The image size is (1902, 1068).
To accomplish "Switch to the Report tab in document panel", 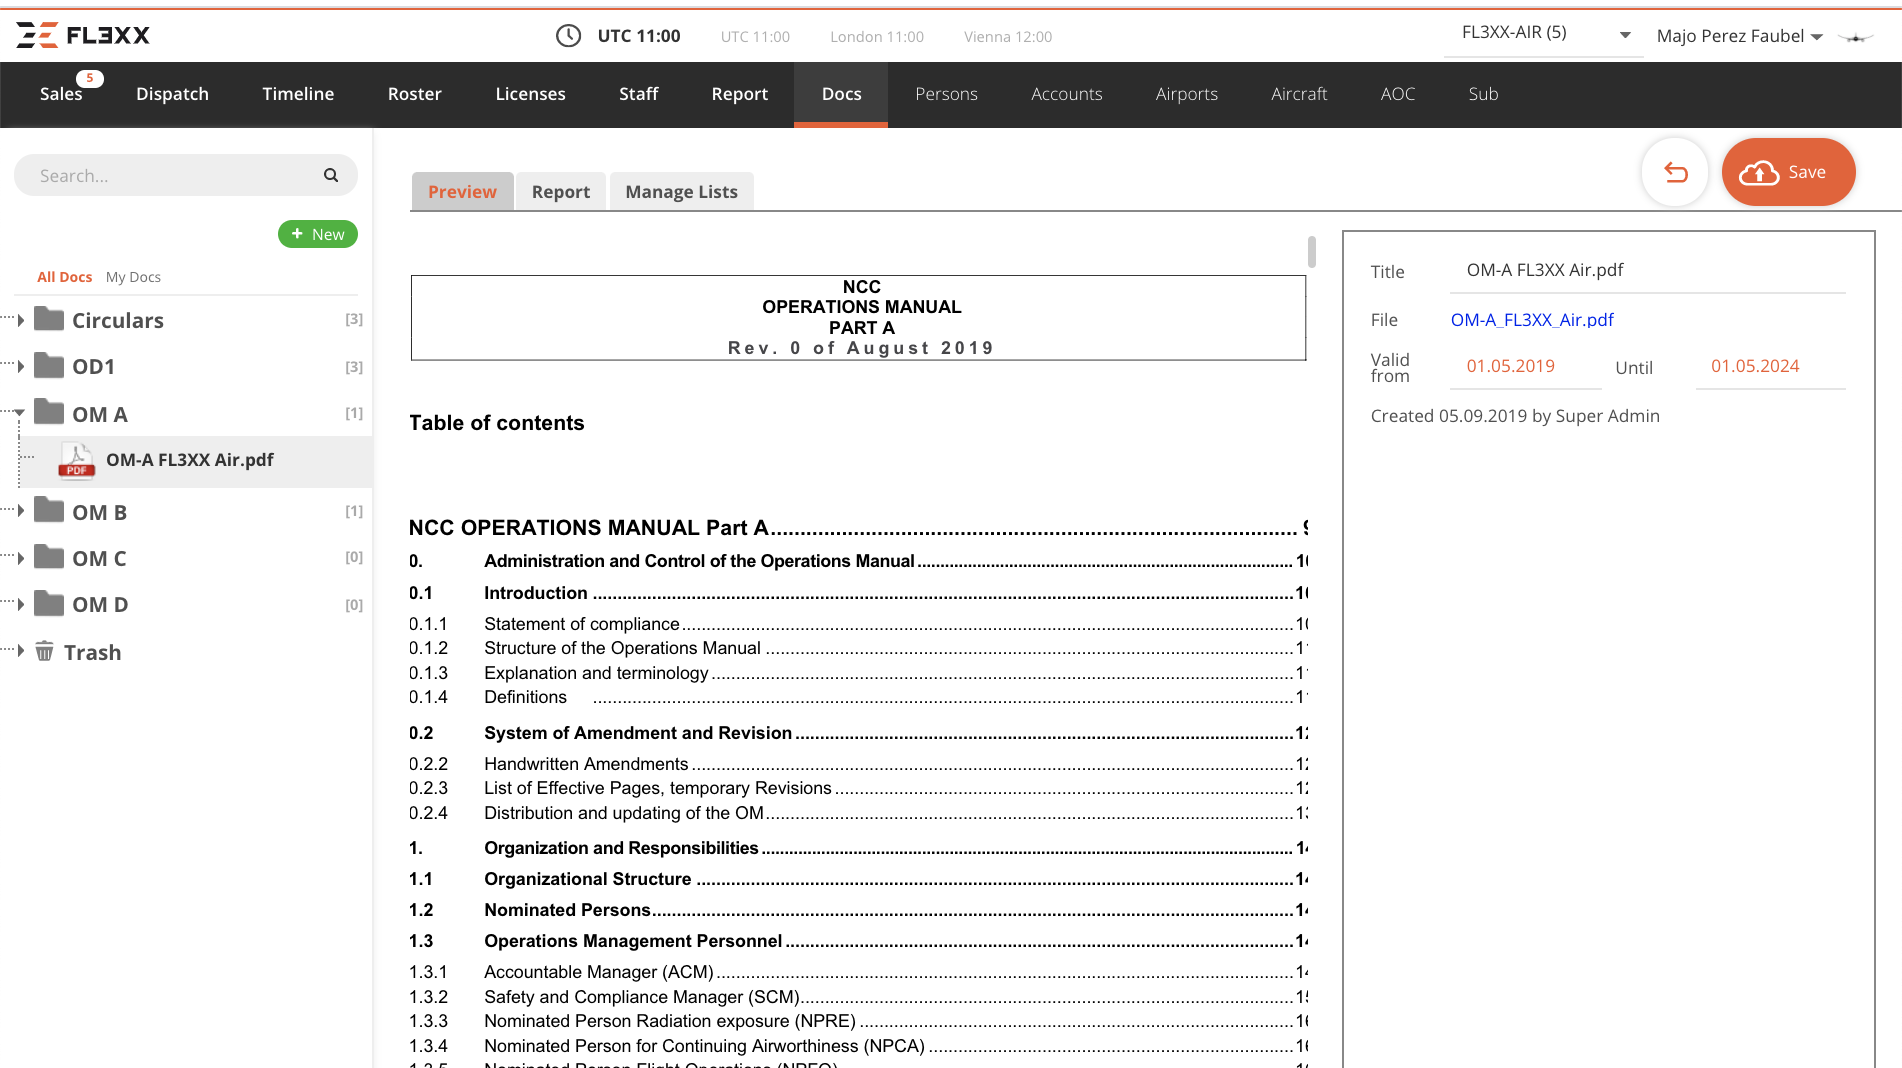I will pyautogui.click(x=561, y=191).
